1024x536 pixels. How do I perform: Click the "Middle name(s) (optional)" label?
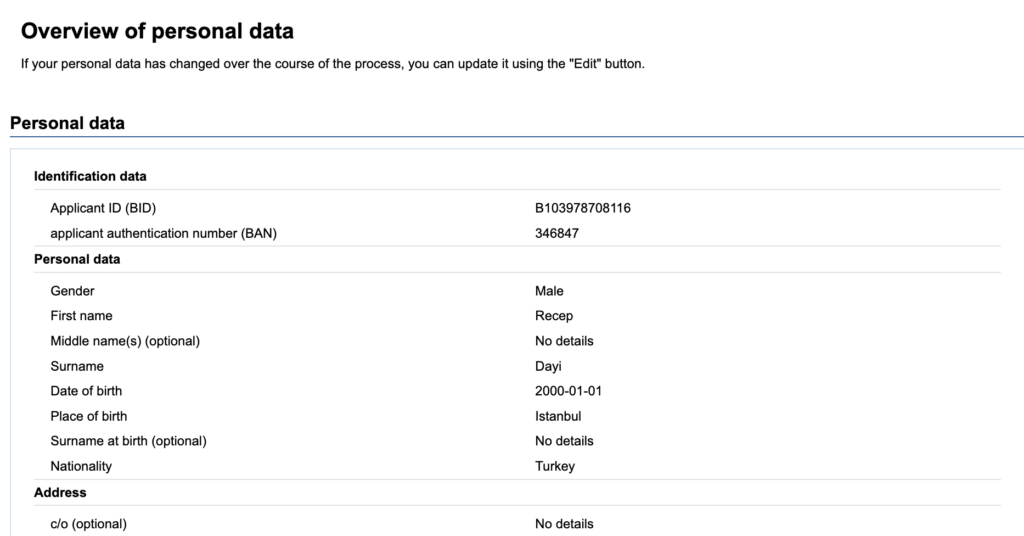125,341
